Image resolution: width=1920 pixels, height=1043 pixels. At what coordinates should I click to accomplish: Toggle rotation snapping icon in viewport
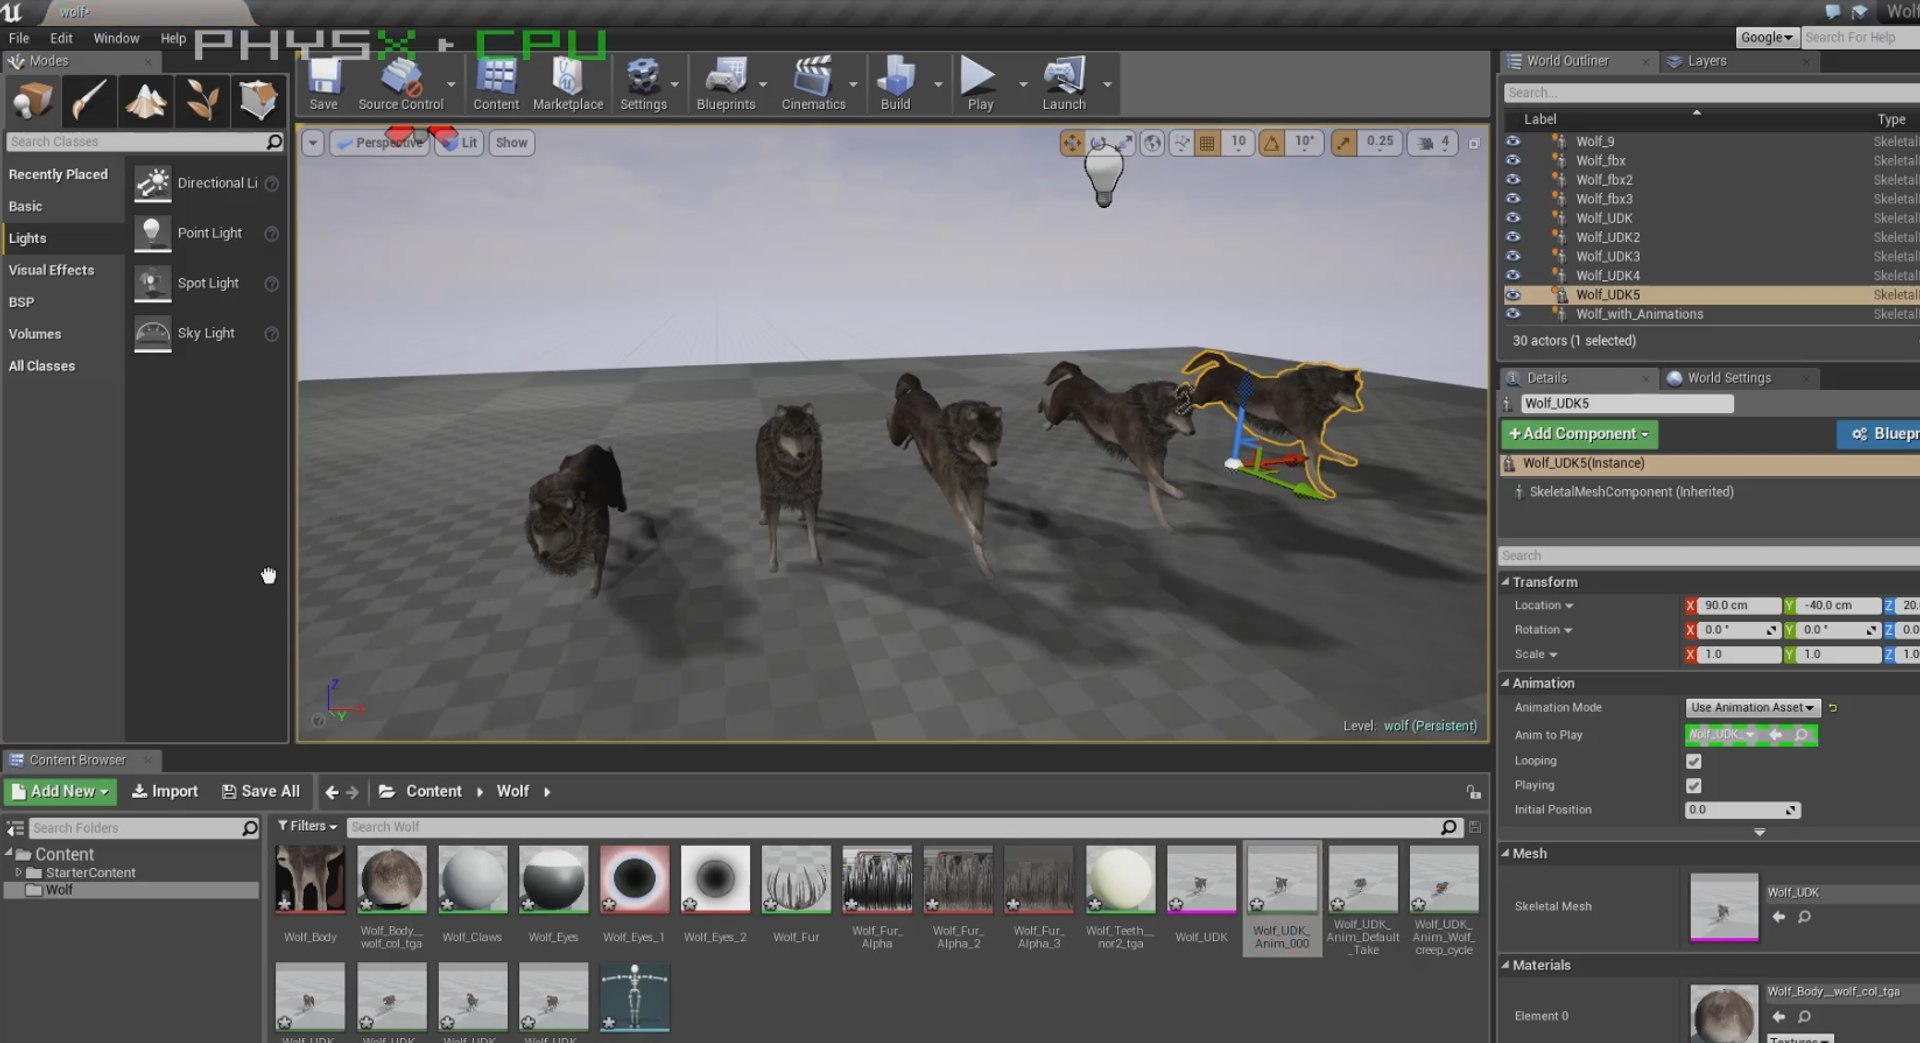[x=1272, y=143]
